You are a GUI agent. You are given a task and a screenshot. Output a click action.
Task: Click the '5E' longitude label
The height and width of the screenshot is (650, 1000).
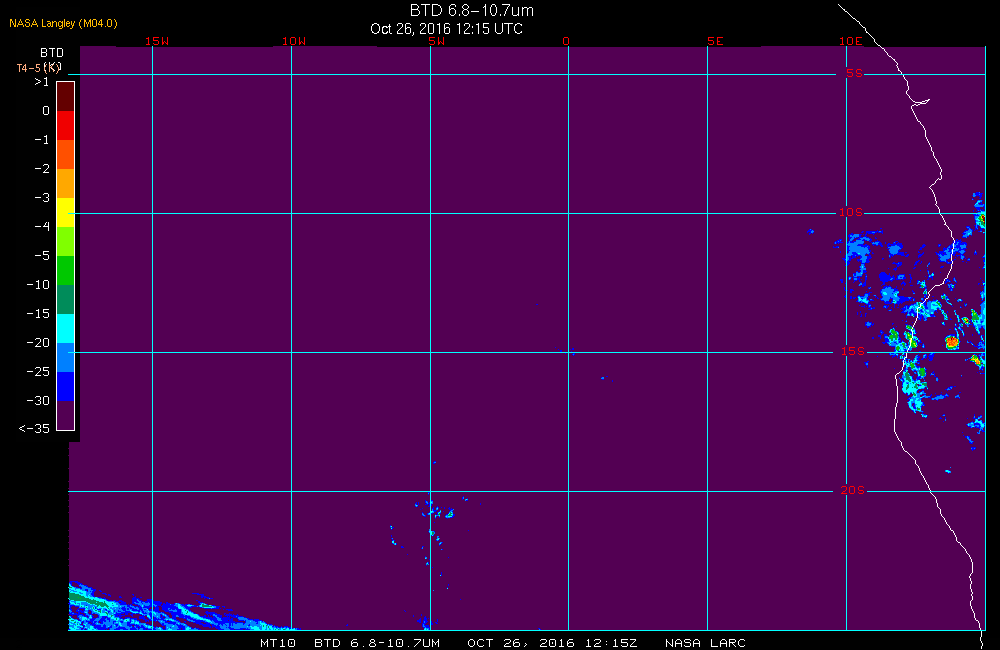715,41
